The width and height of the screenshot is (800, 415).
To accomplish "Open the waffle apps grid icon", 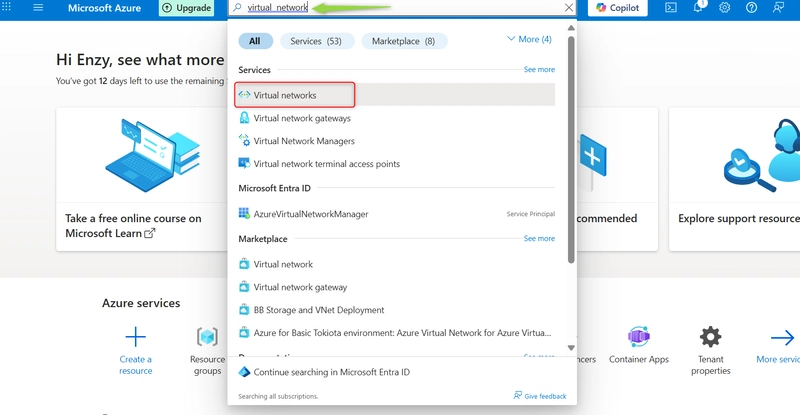I will [6, 7].
